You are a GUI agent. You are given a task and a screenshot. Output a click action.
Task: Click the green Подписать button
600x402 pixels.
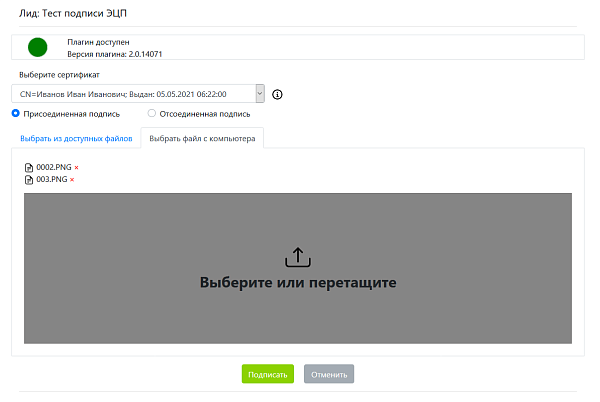coord(268,374)
